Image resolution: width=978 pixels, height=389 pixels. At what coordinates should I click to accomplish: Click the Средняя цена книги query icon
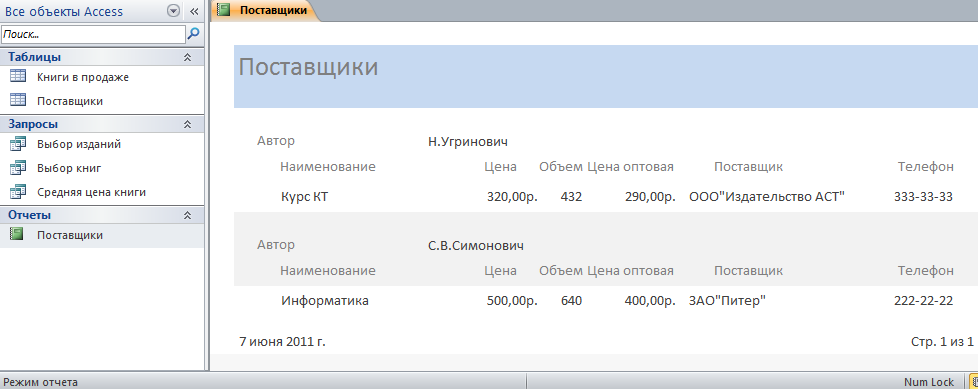tap(18, 191)
